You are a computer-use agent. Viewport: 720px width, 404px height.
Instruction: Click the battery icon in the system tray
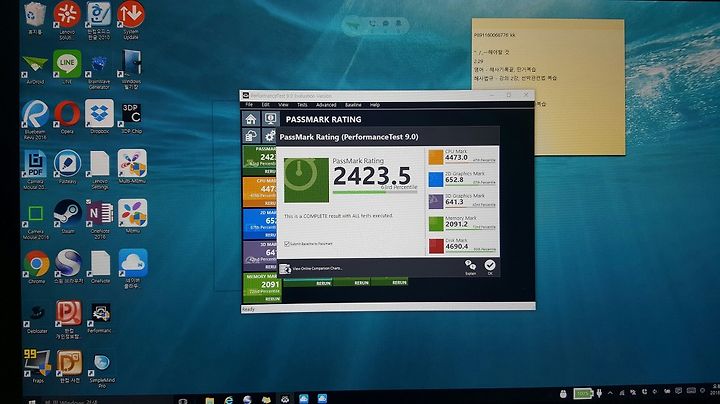point(582,393)
